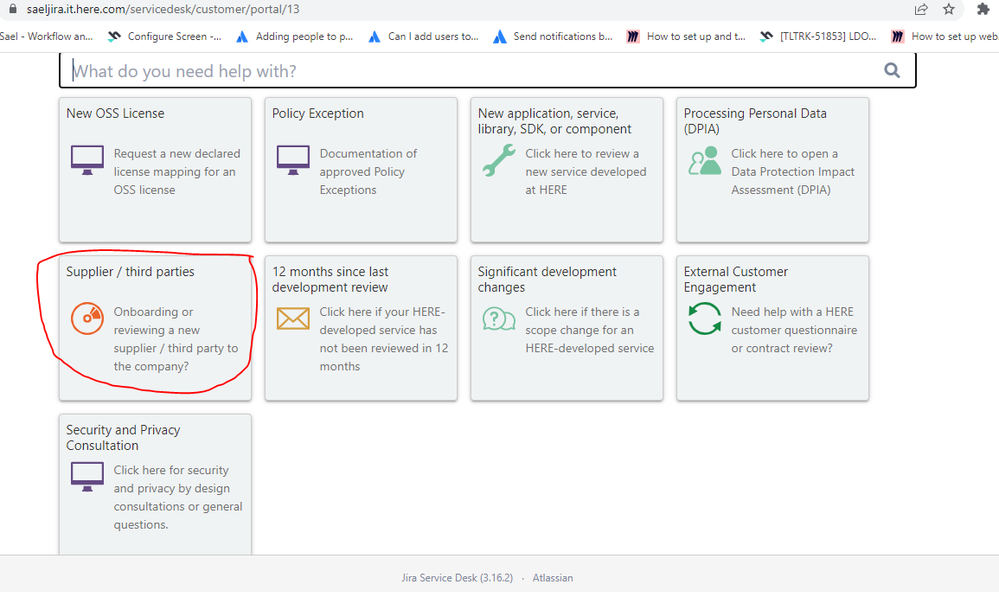Screen dimensions: 999x592
Task: Open the 'Configure Screen' bookmark
Action: 165,36
